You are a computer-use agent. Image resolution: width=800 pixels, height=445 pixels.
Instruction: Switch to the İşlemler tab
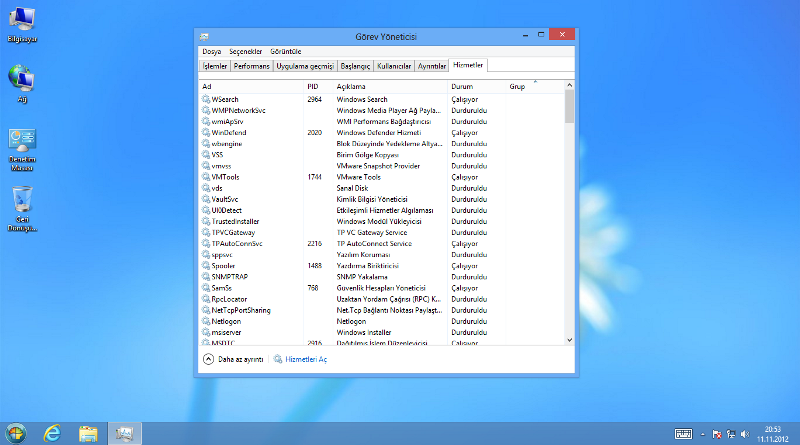215,66
